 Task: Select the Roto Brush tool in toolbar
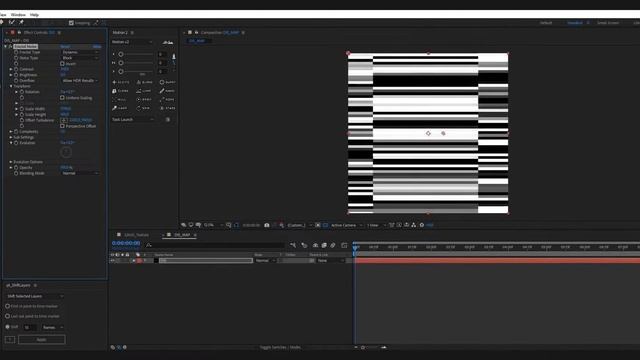[11, 22]
